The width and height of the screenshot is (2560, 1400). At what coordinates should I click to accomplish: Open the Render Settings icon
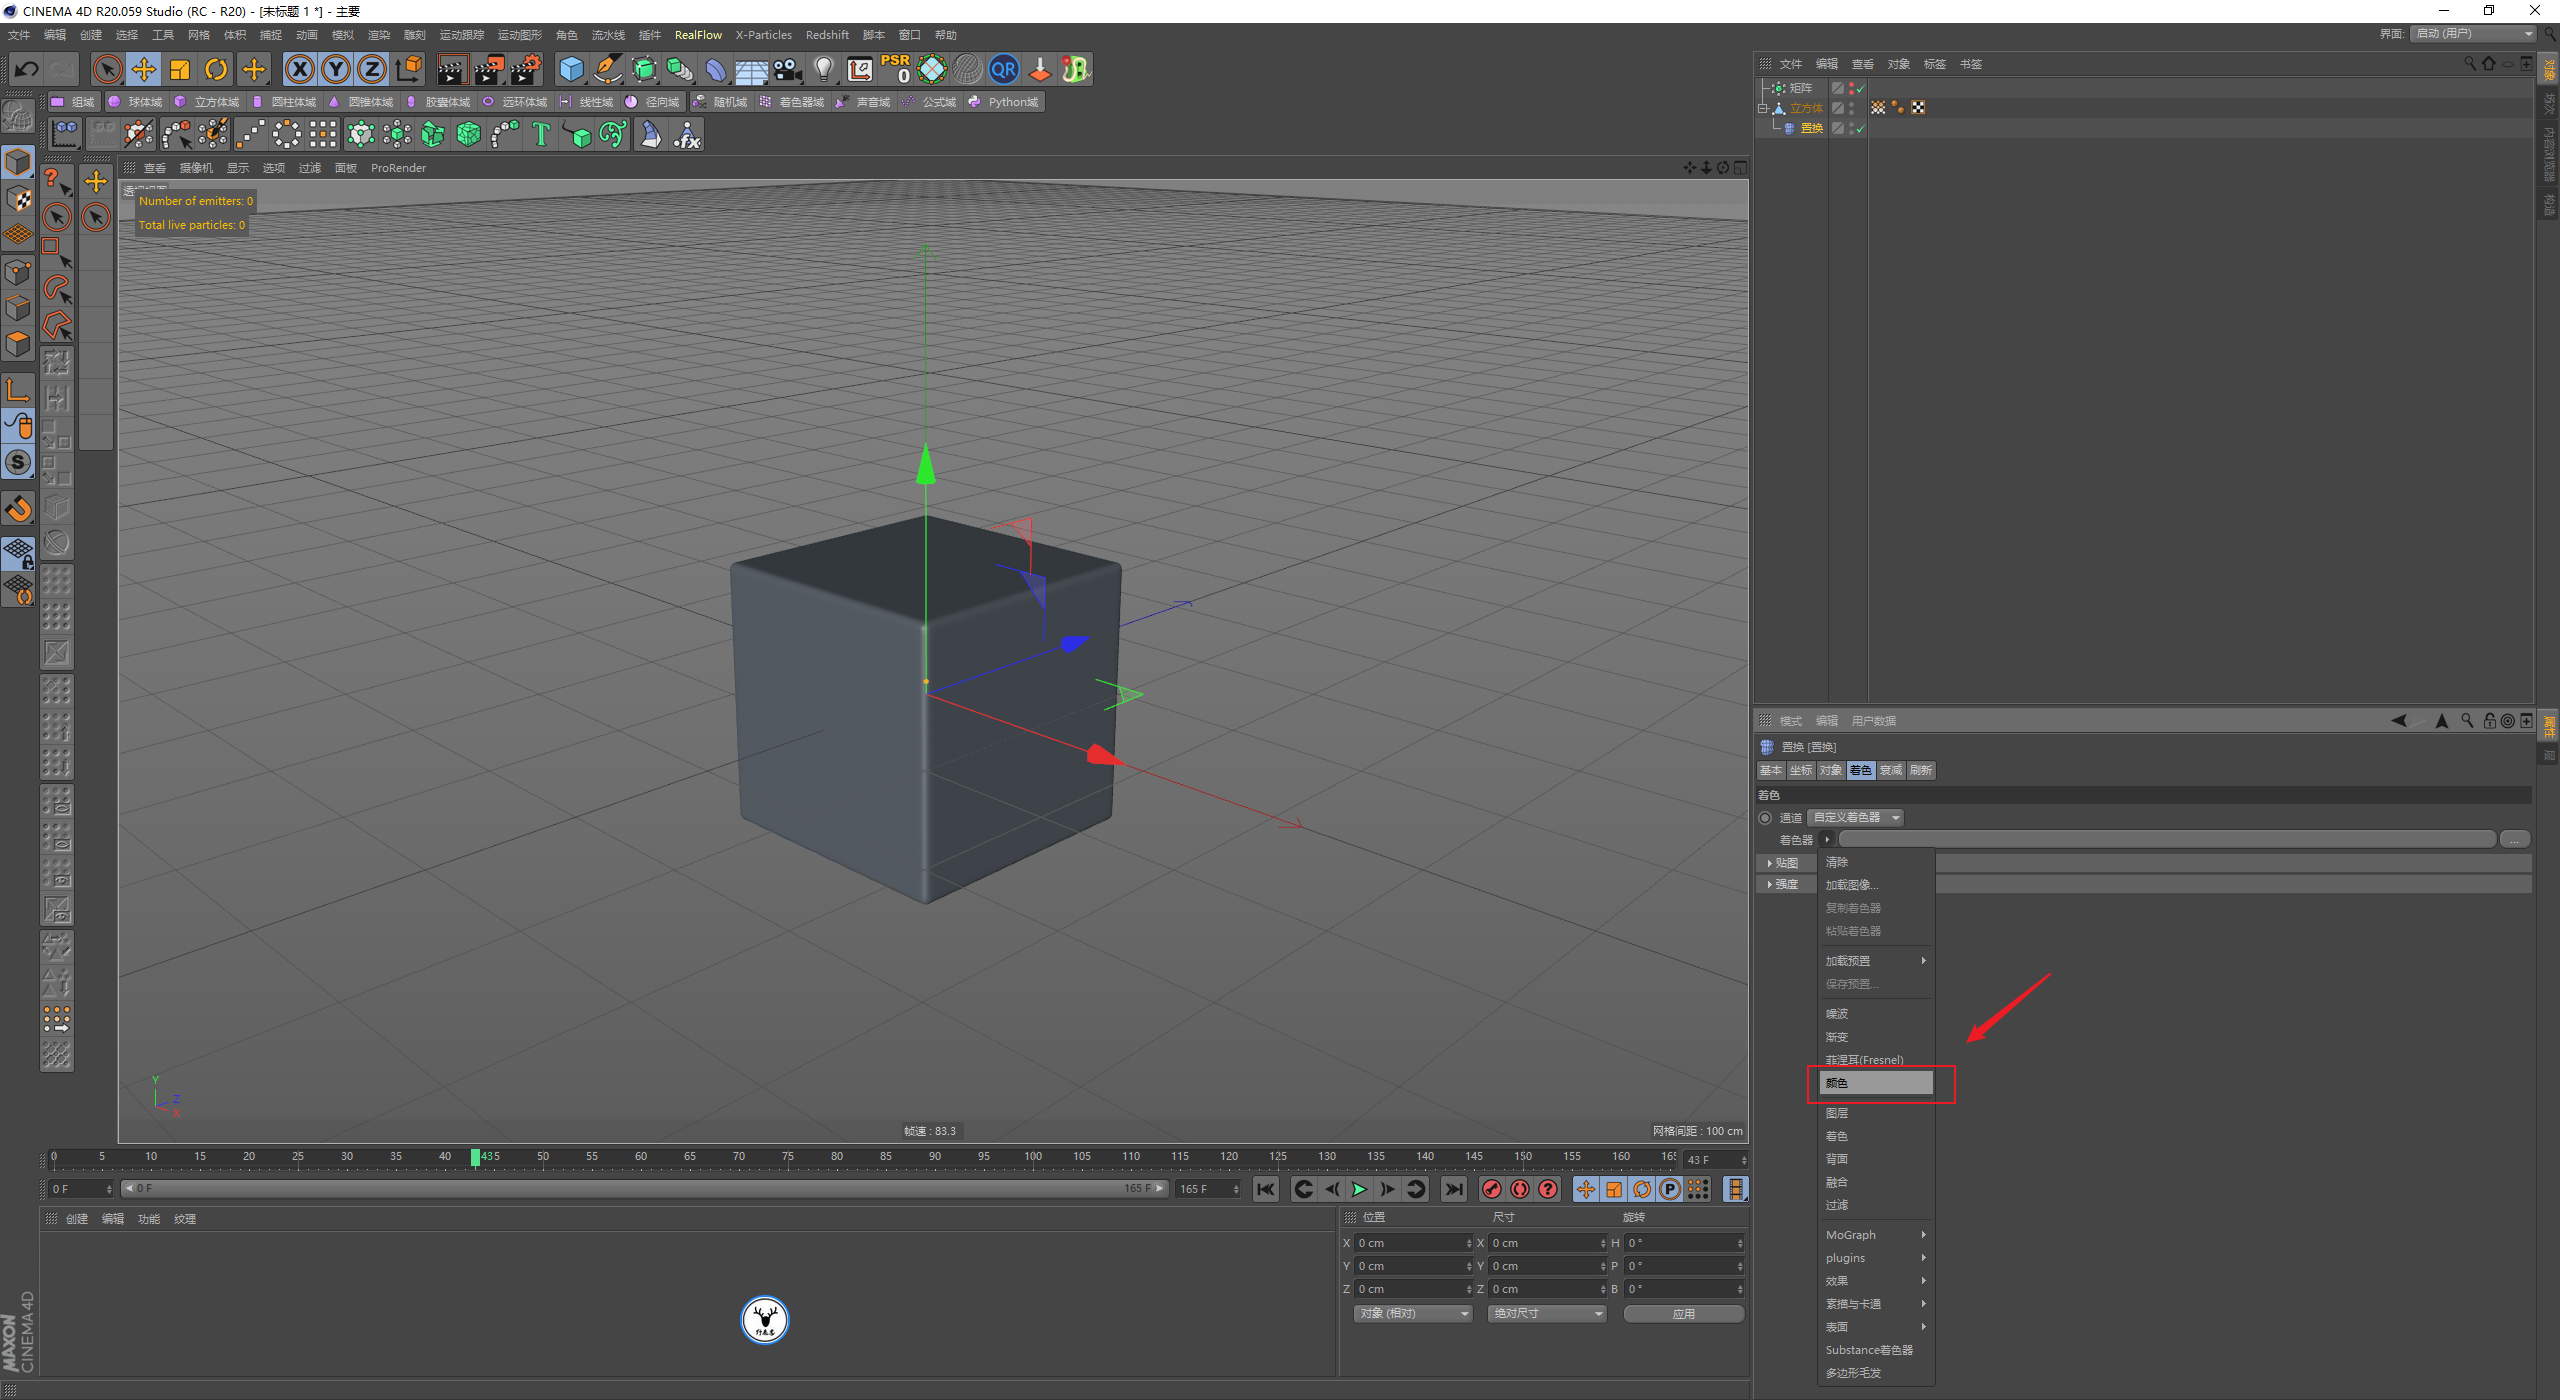(x=525, y=69)
